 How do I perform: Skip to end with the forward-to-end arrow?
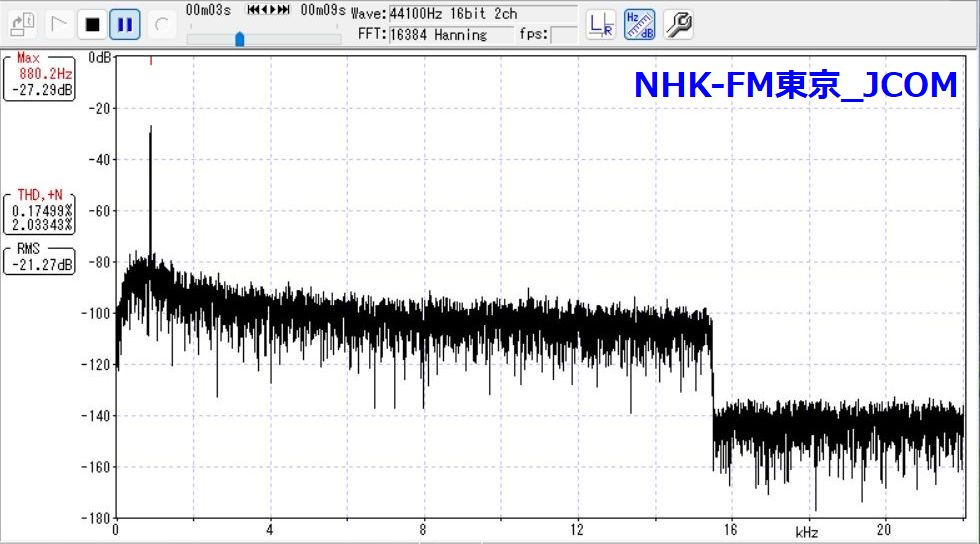pyautogui.click(x=285, y=10)
